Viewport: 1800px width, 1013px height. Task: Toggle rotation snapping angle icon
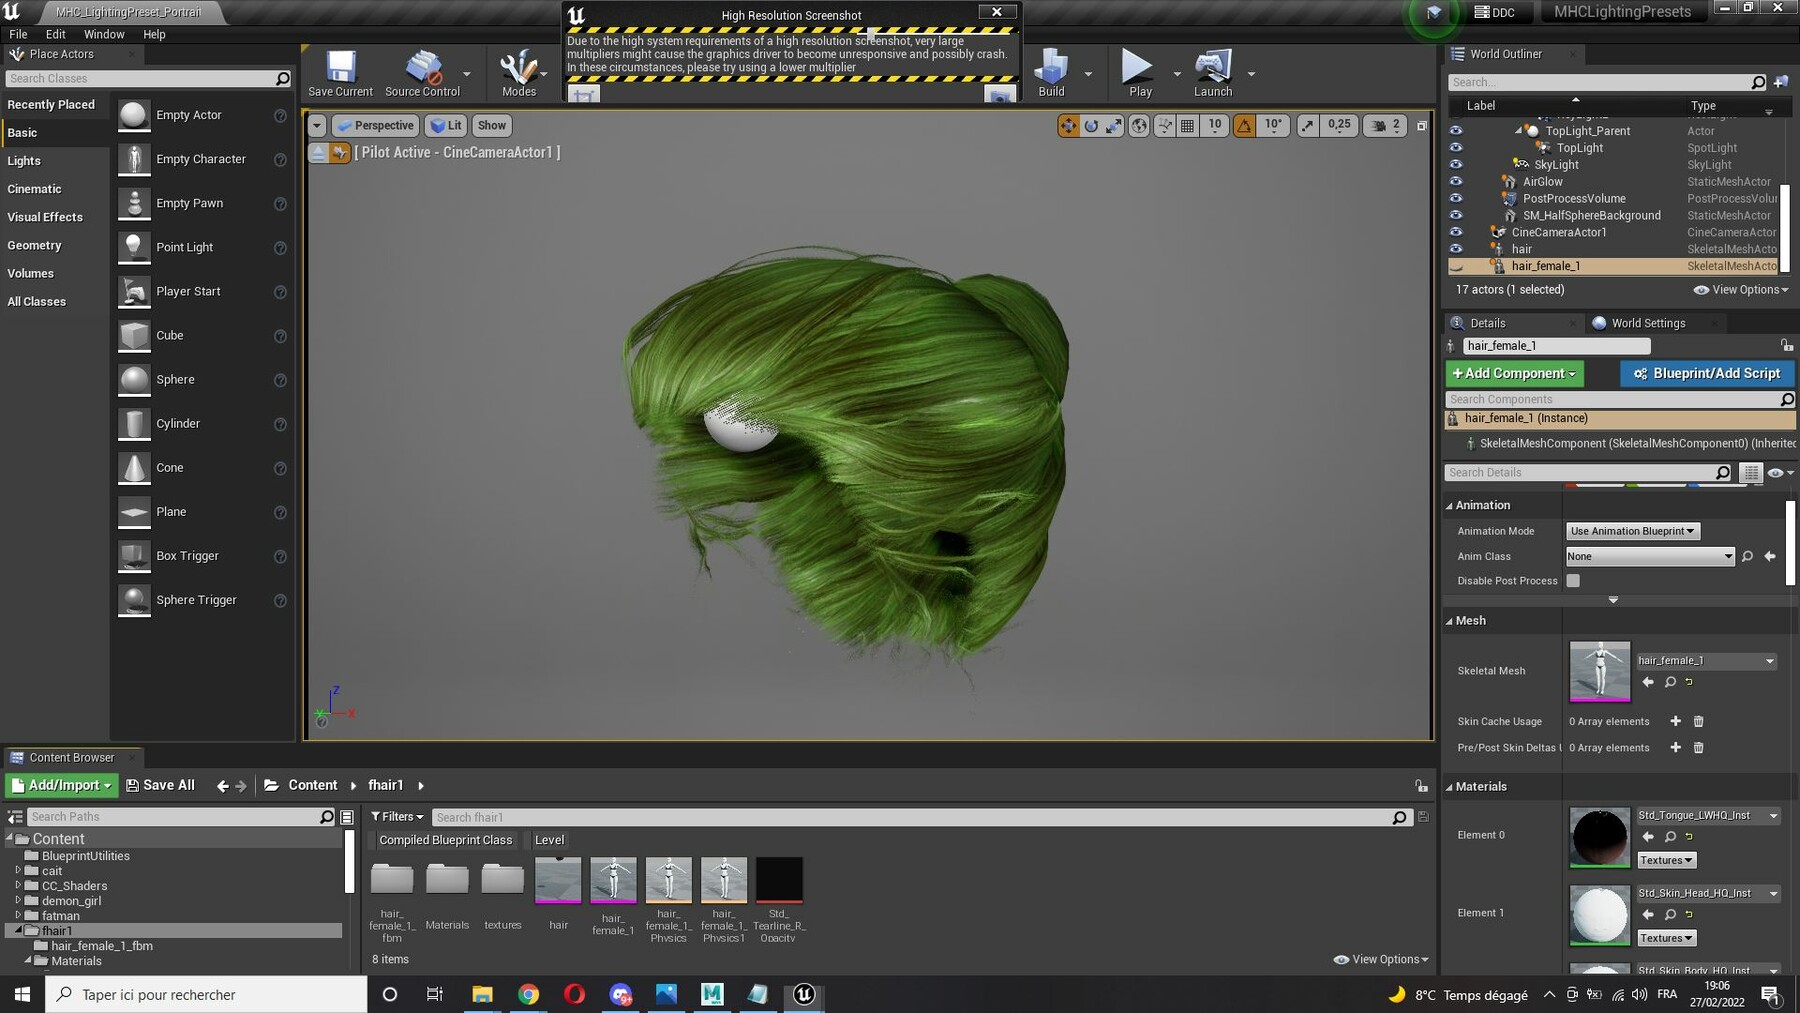(1244, 125)
